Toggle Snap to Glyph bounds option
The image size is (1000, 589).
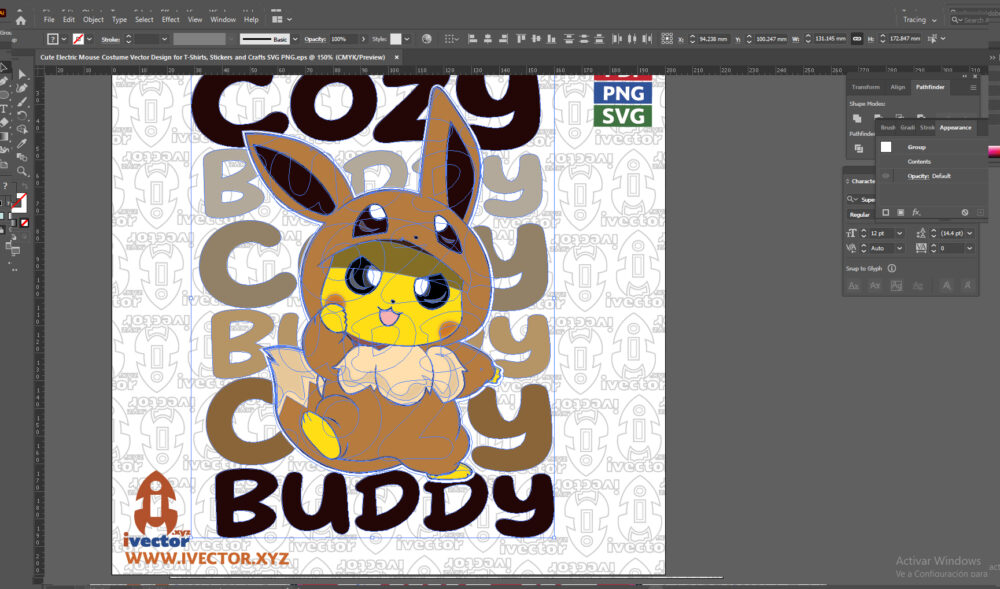(x=896, y=286)
